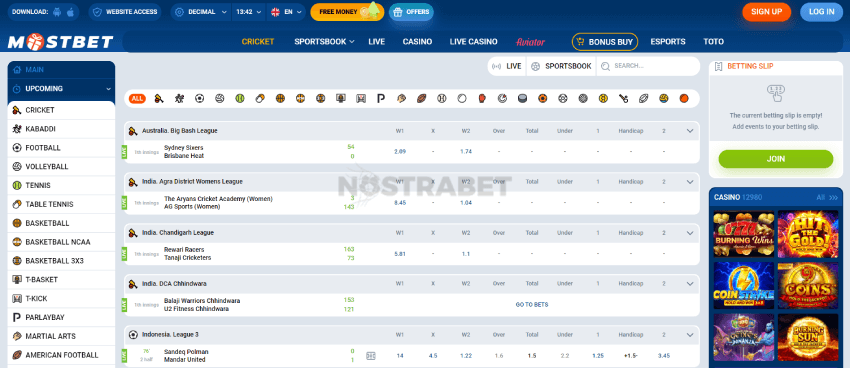This screenshot has height=368, width=850.
Task: Expand the Upcoming sidebar section
Action: (x=61, y=88)
